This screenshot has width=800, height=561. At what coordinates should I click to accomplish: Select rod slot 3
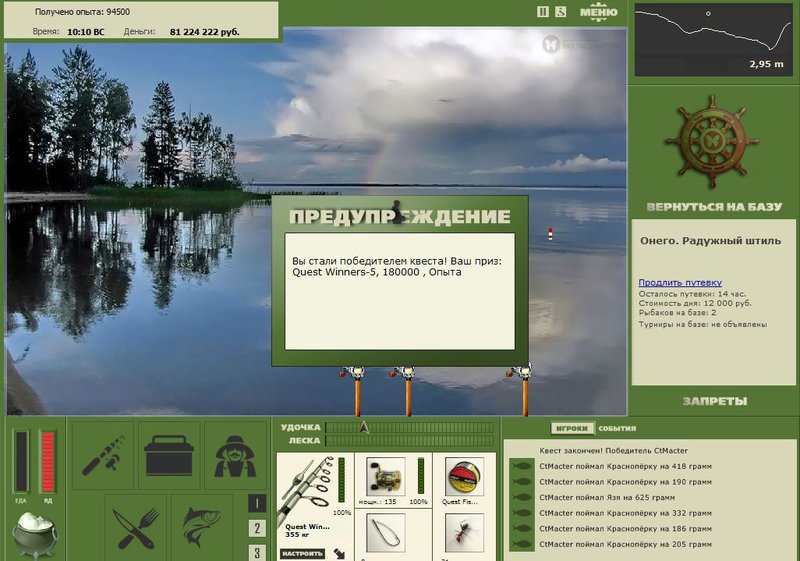click(257, 552)
